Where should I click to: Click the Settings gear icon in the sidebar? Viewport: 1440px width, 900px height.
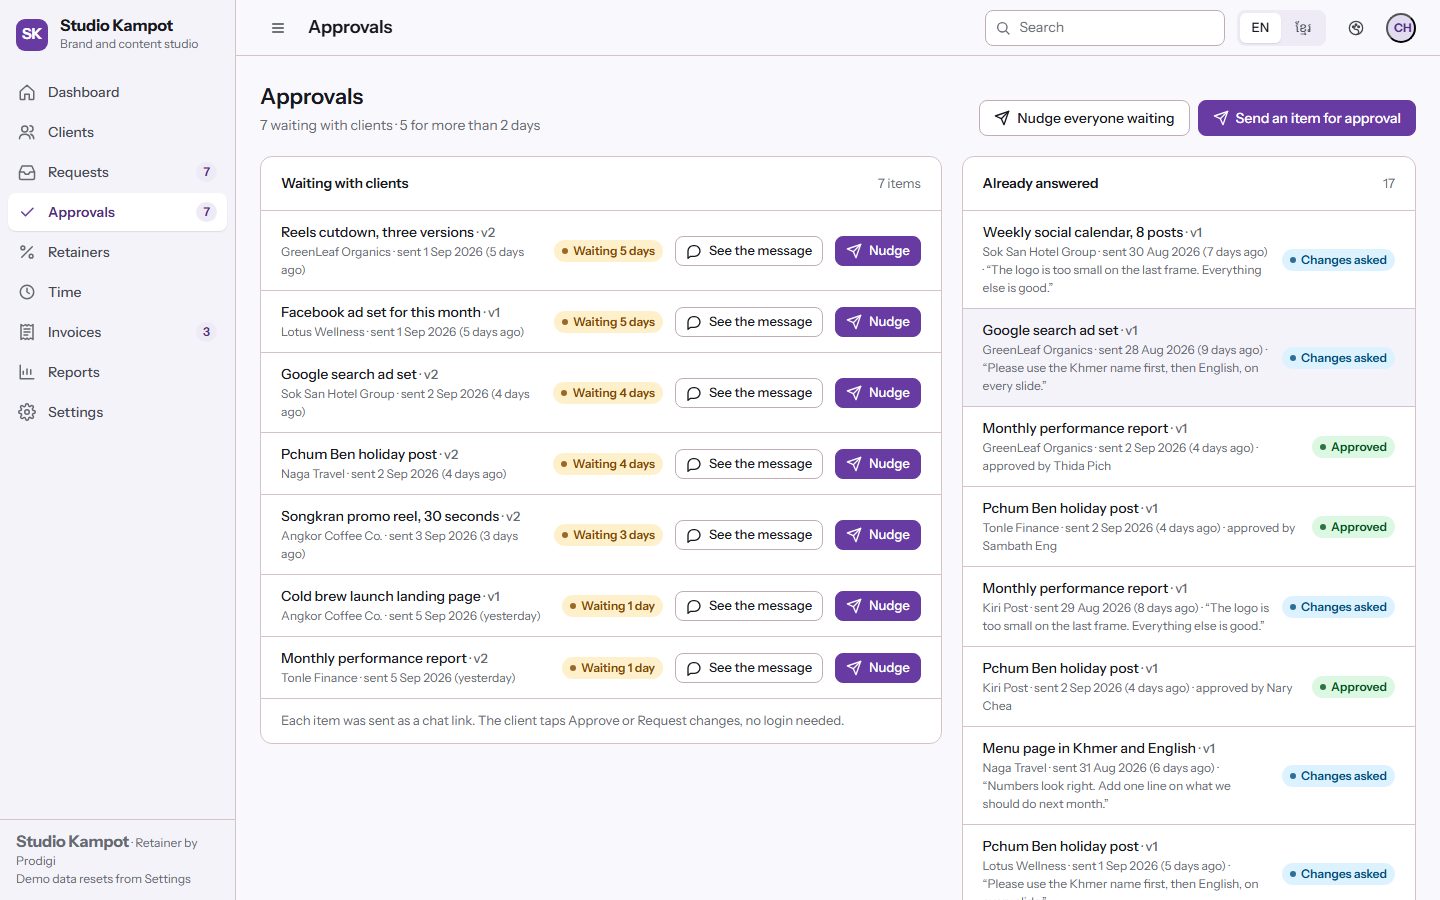click(27, 412)
